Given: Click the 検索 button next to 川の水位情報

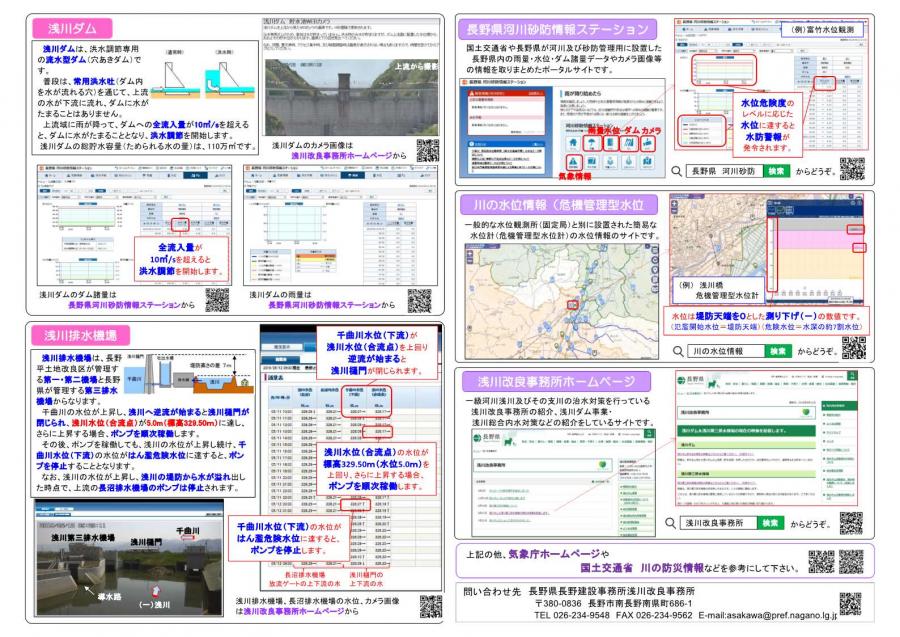Looking at the screenshot, I should point(778,351).
